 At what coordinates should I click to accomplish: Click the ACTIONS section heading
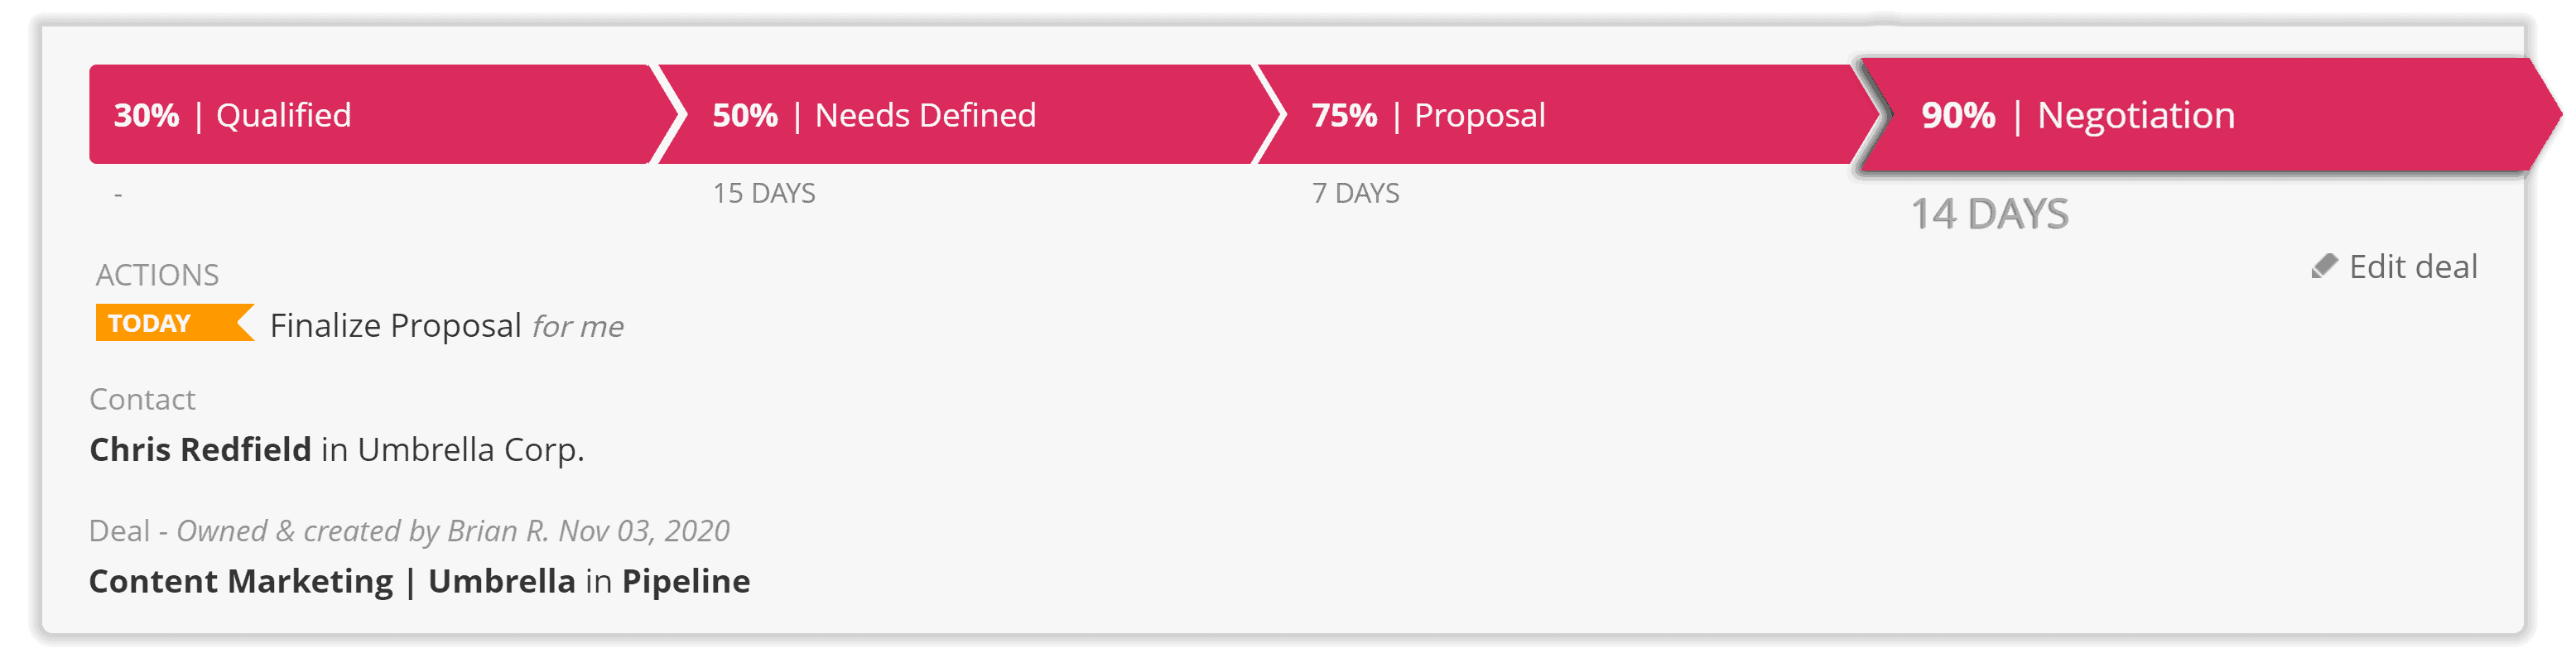pyautogui.click(x=157, y=275)
